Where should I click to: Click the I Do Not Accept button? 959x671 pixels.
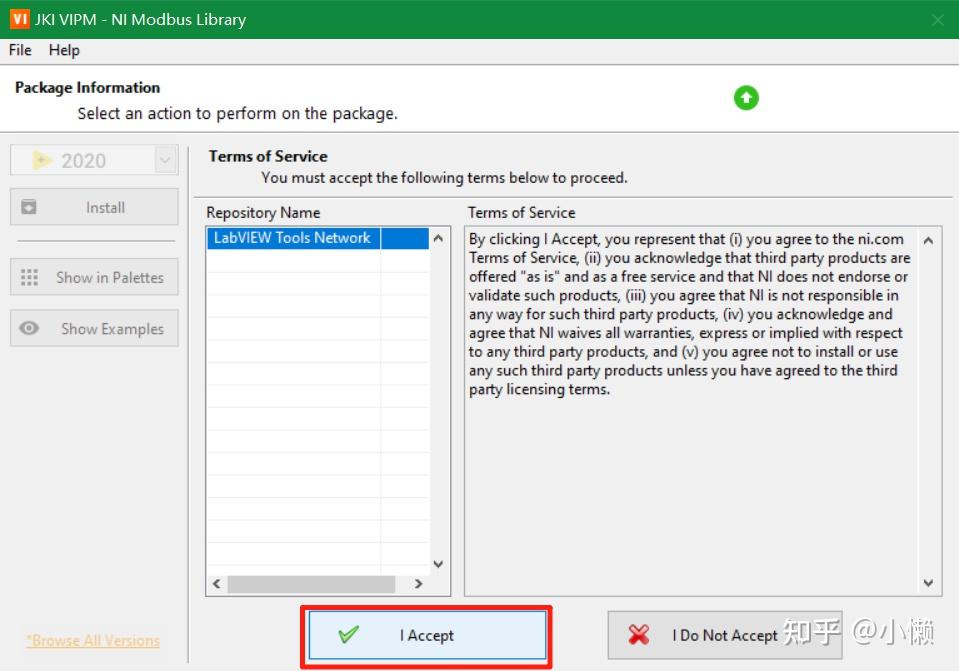click(725, 635)
